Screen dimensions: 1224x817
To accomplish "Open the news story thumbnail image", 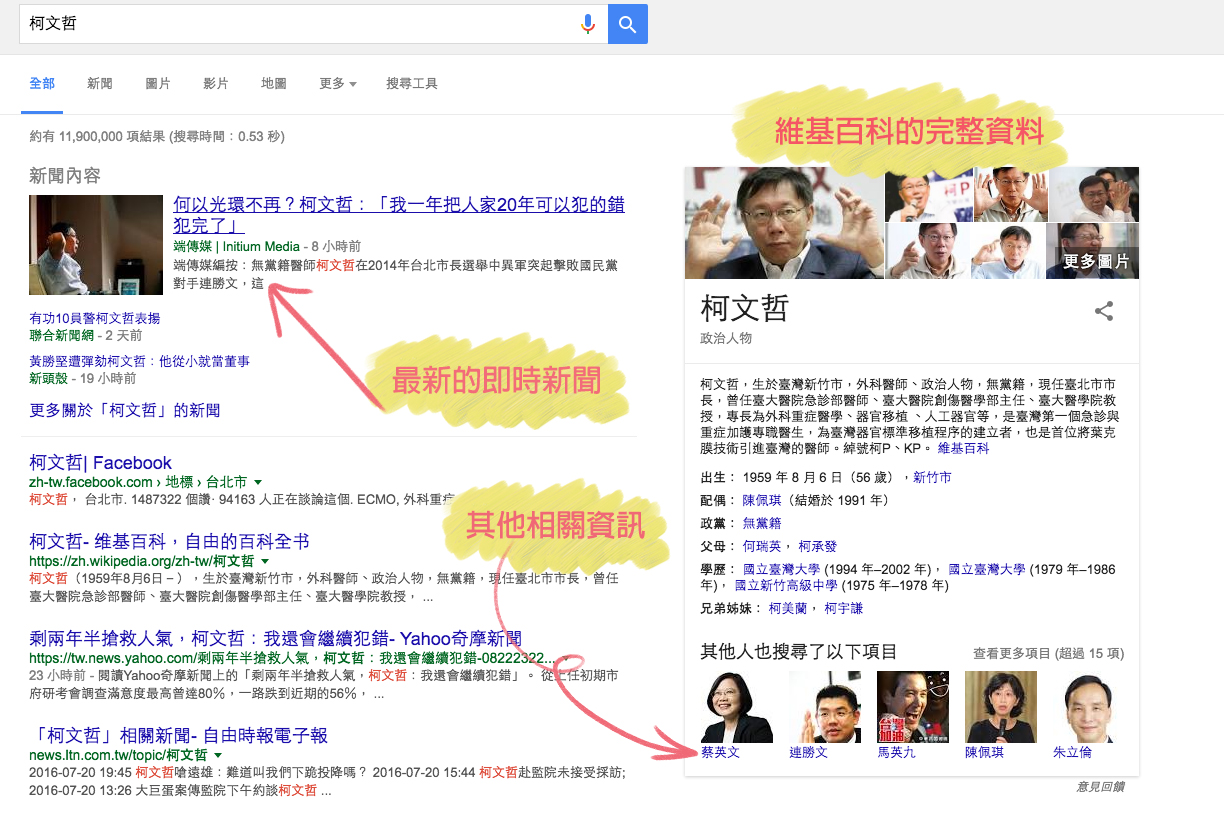I will pyautogui.click(x=96, y=245).
